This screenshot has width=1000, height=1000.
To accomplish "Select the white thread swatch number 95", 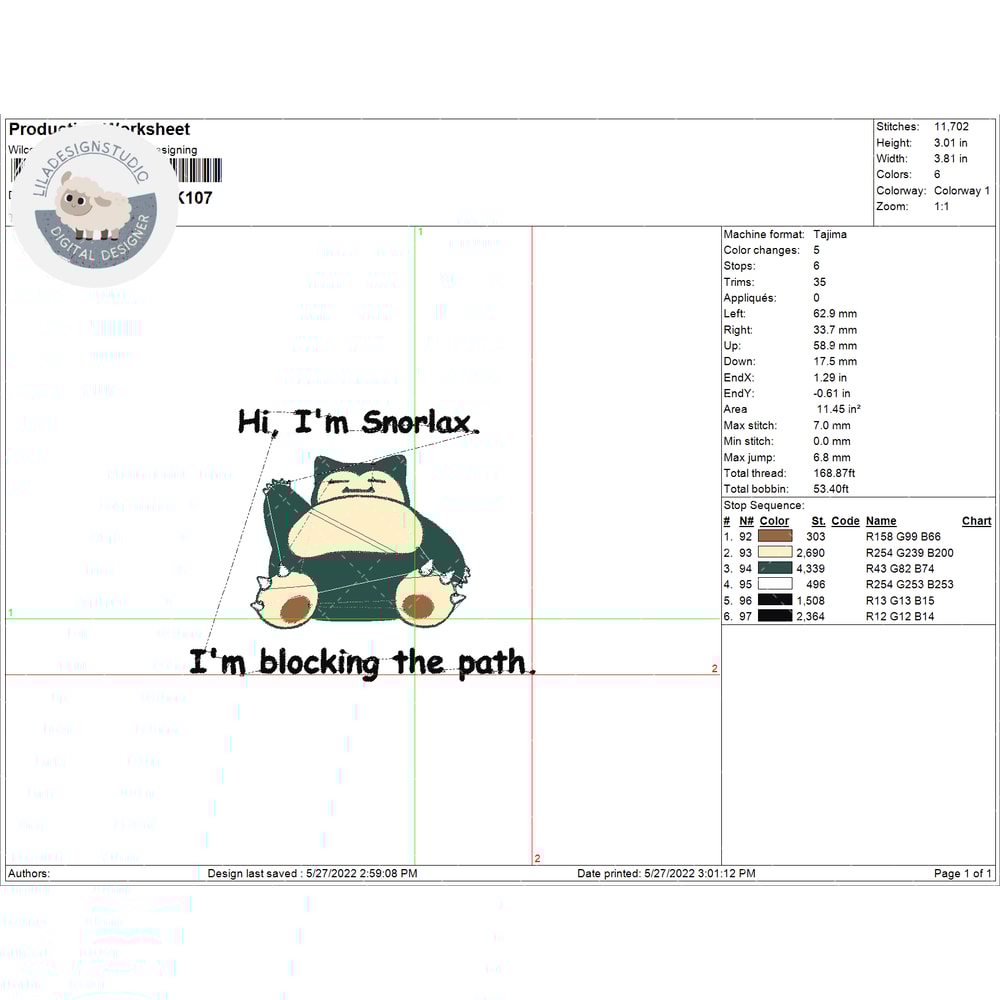I will (x=775, y=585).
